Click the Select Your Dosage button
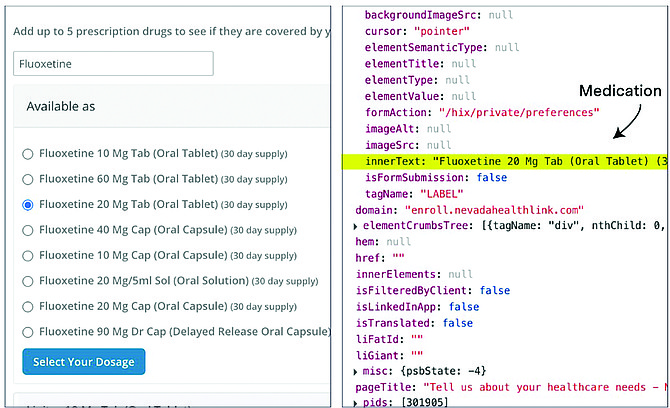Viewport: 670px width, 408px height. point(84,362)
